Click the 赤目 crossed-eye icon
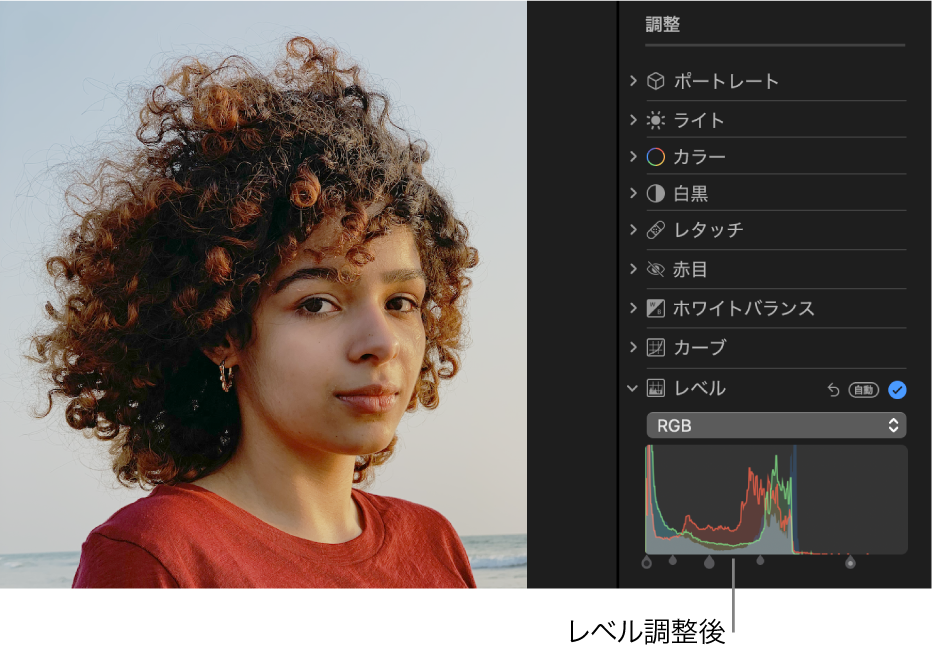 (x=655, y=269)
